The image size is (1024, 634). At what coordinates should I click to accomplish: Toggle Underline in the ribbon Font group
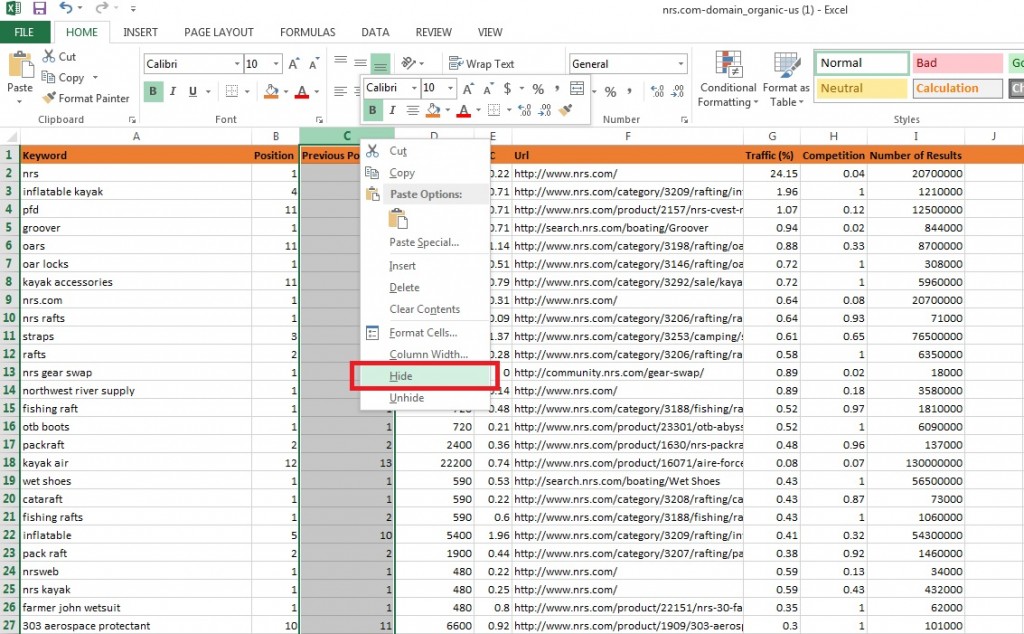(x=192, y=92)
